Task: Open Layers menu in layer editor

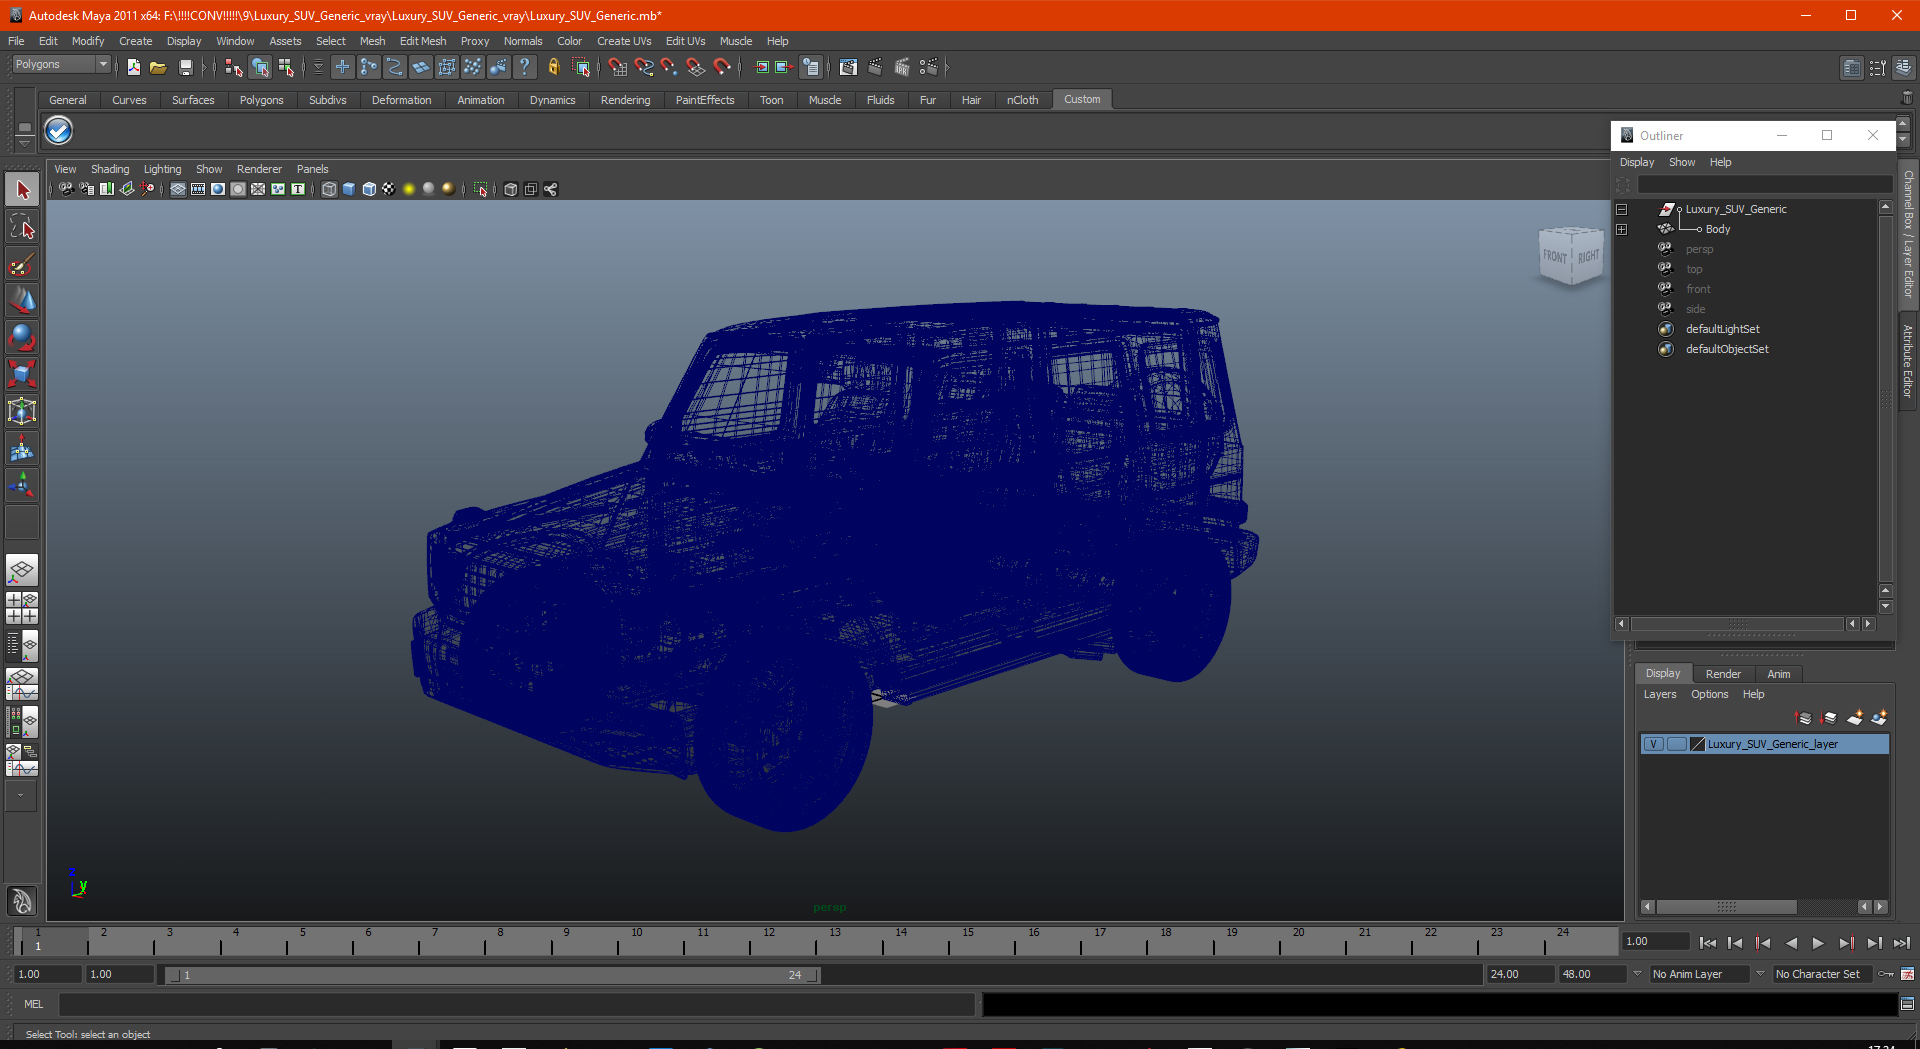Action: tap(1660, 694)
